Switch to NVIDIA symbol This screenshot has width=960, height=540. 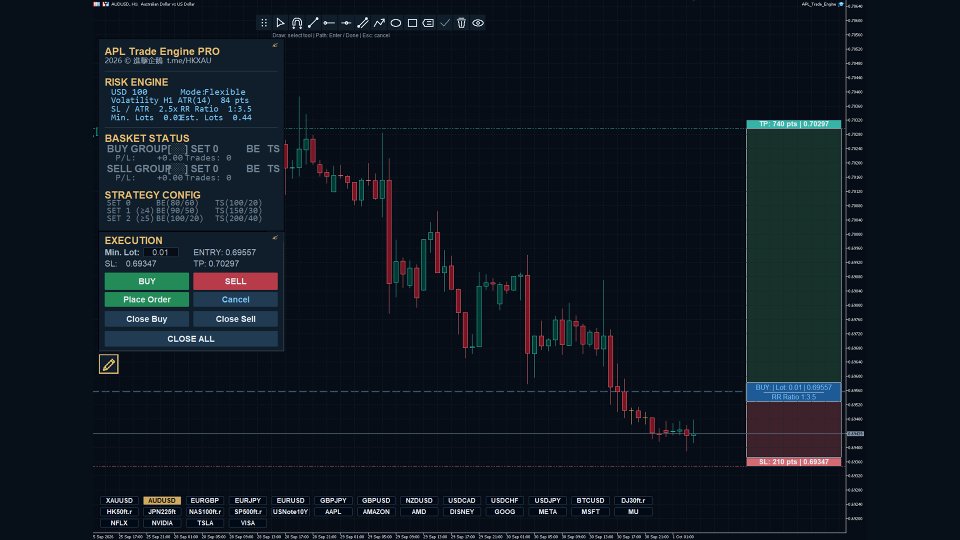click(162, 523)
